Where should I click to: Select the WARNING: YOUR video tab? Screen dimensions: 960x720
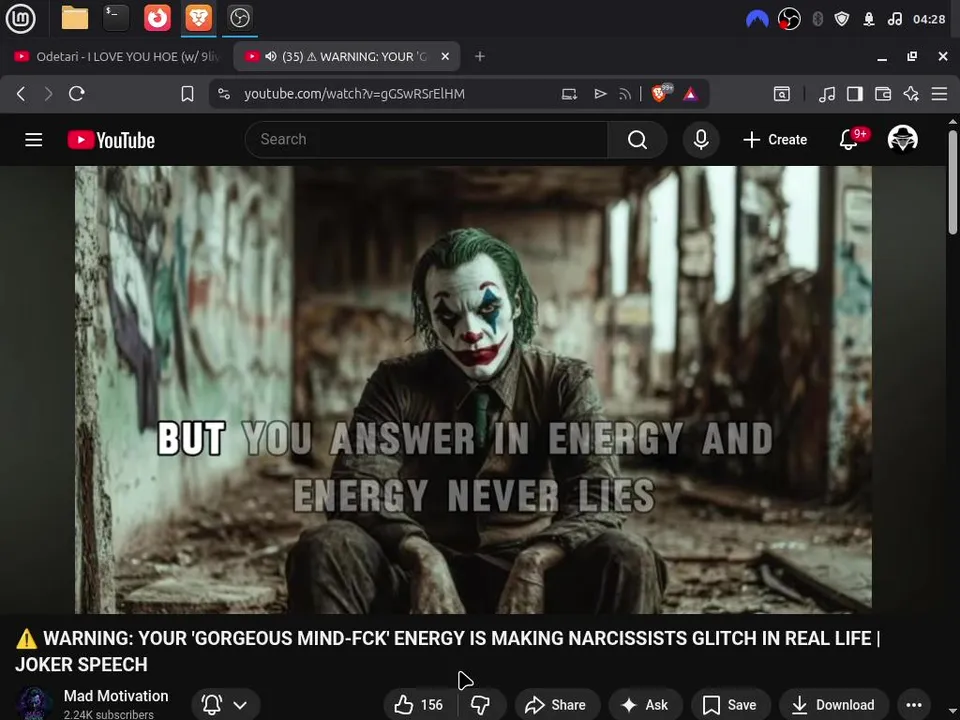(x=345, y=56)
